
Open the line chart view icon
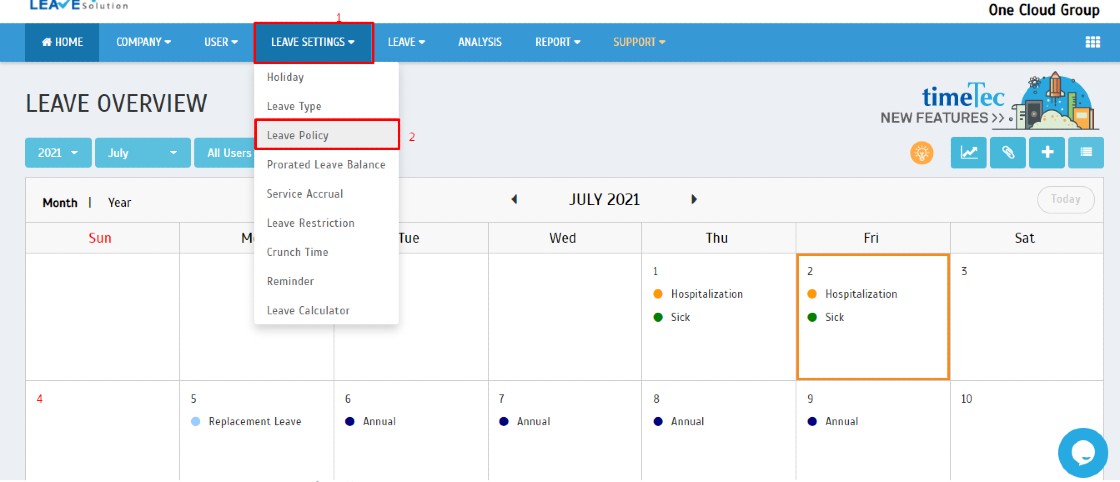pyautogui.click(x=969, y=153)
